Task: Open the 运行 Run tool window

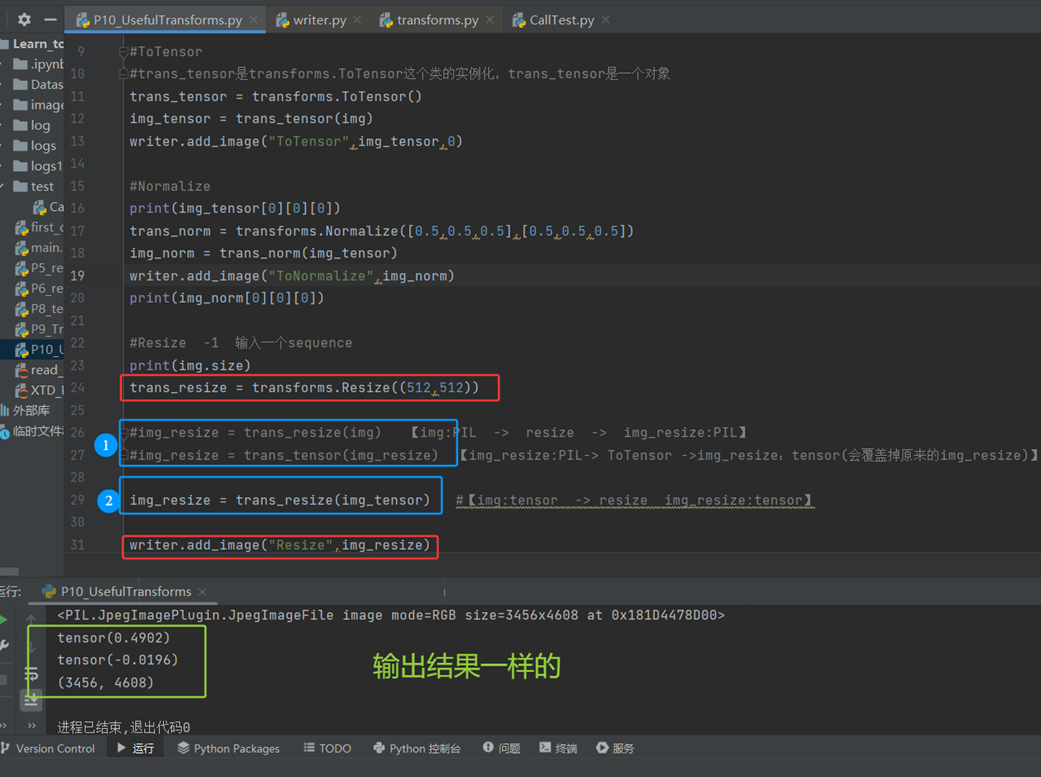Action: [135, 748]
